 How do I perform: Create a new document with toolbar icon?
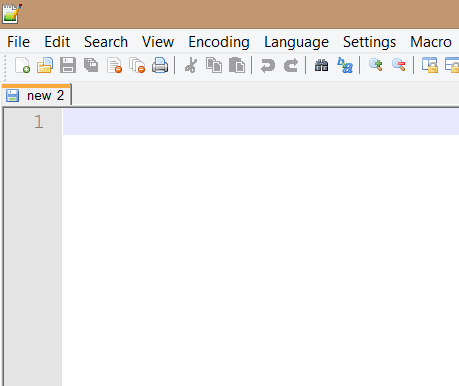point(22,65)
